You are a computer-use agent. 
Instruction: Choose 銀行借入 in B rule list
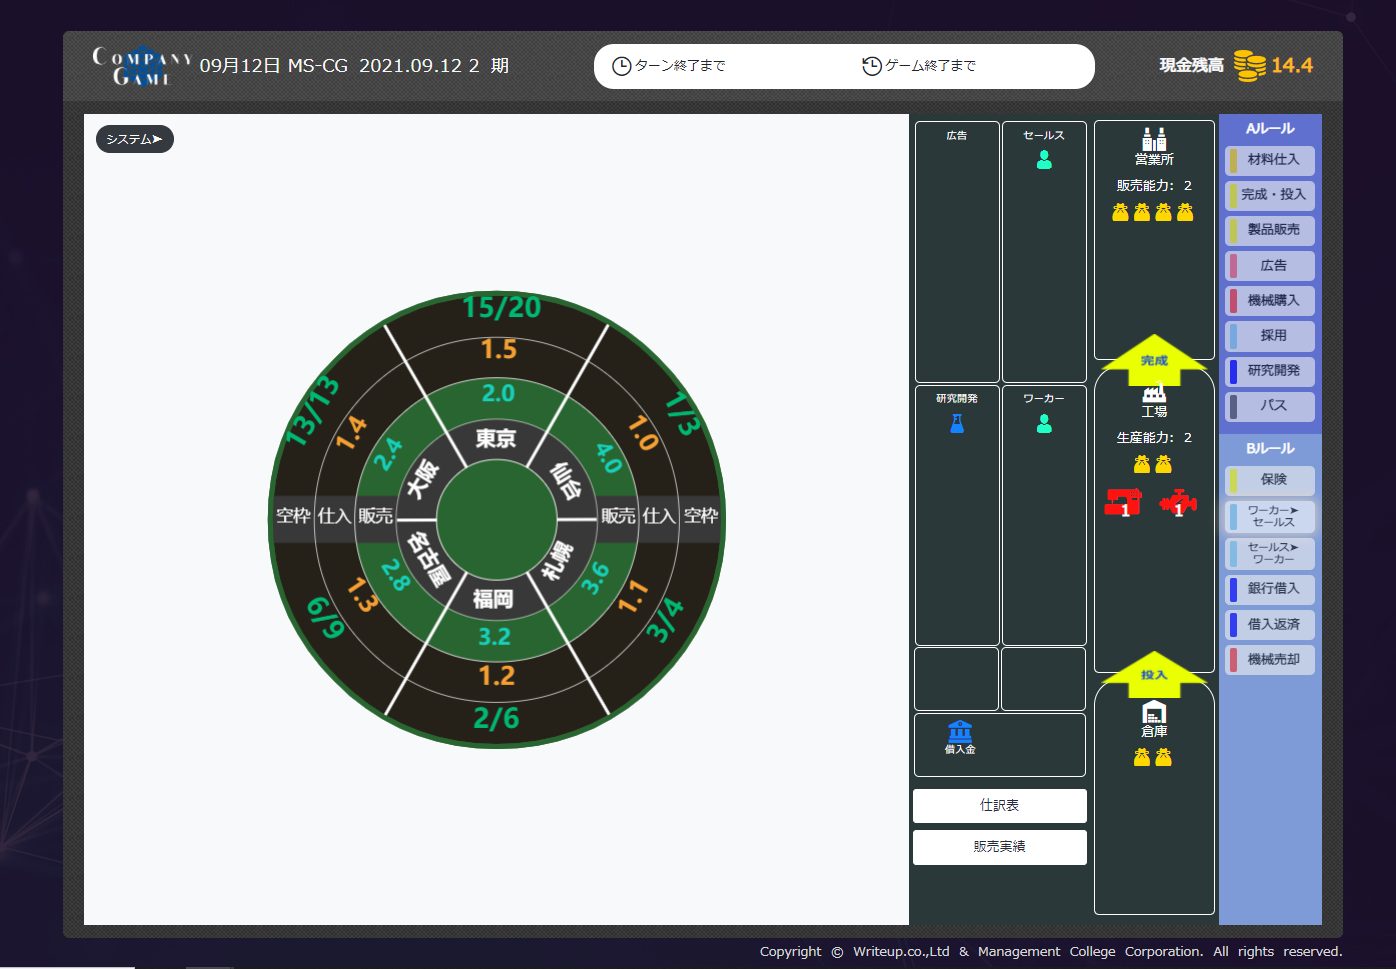click(1270, 589)
